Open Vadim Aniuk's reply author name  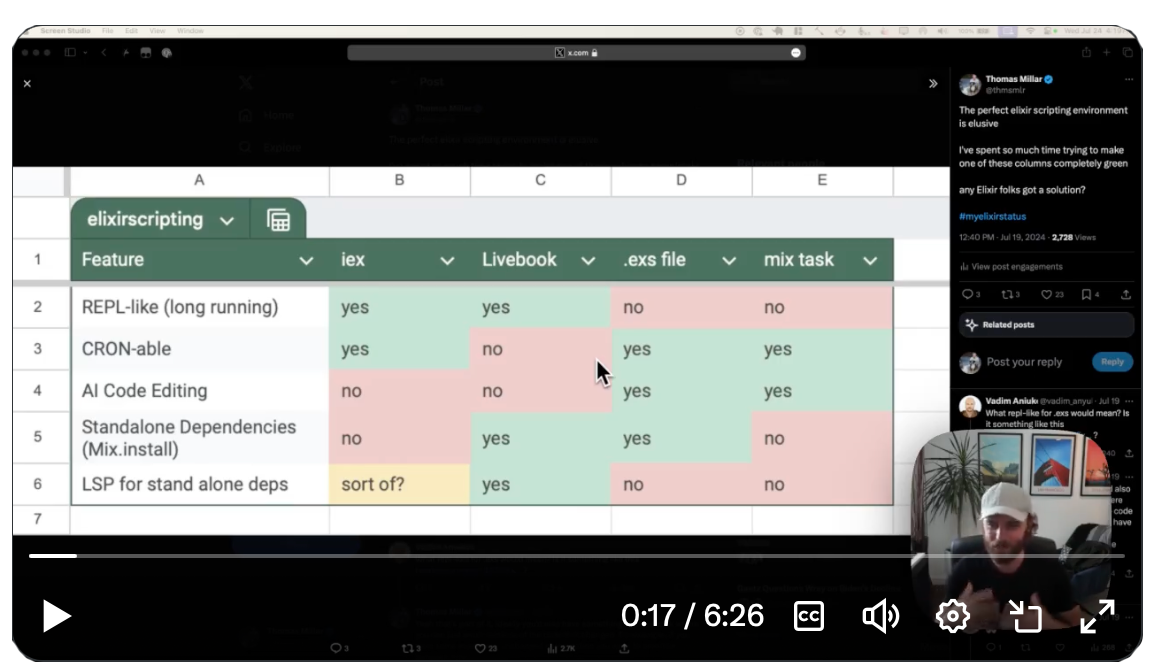pyautogui.click(x=1012, y=401)
